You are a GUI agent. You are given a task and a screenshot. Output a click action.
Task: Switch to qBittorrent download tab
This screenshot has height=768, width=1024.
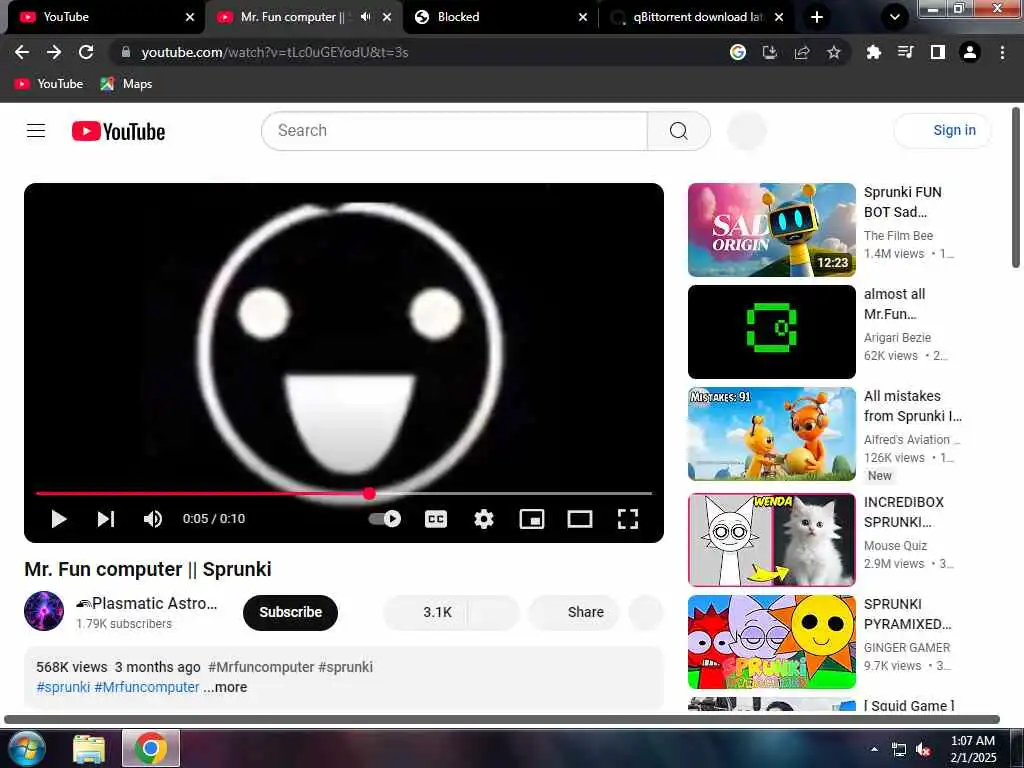[x=696, y=17]
